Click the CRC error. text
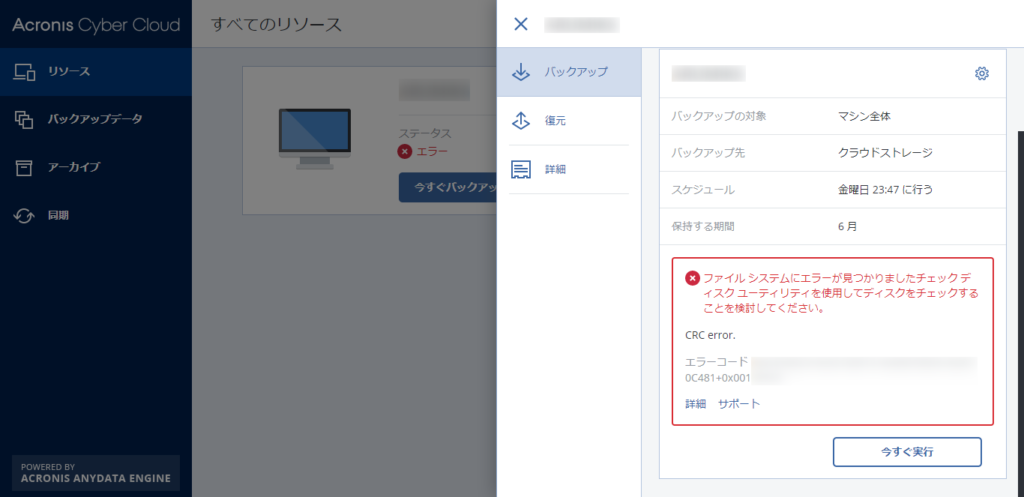The image size is (1024, 497). [710, 336]
